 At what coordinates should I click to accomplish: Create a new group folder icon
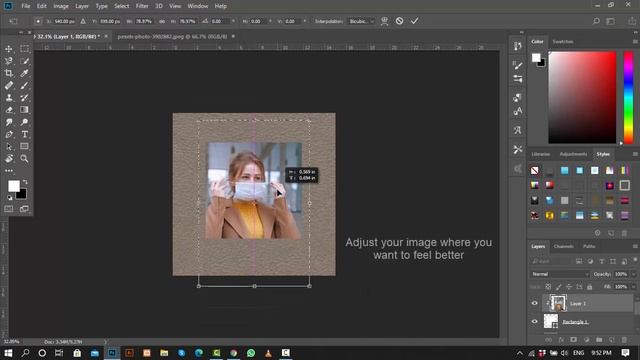coord(599,340)
